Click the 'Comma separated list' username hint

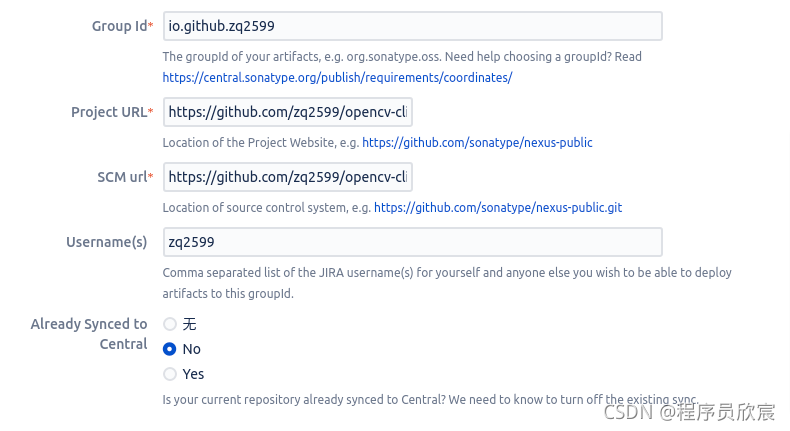coord(446,273)
